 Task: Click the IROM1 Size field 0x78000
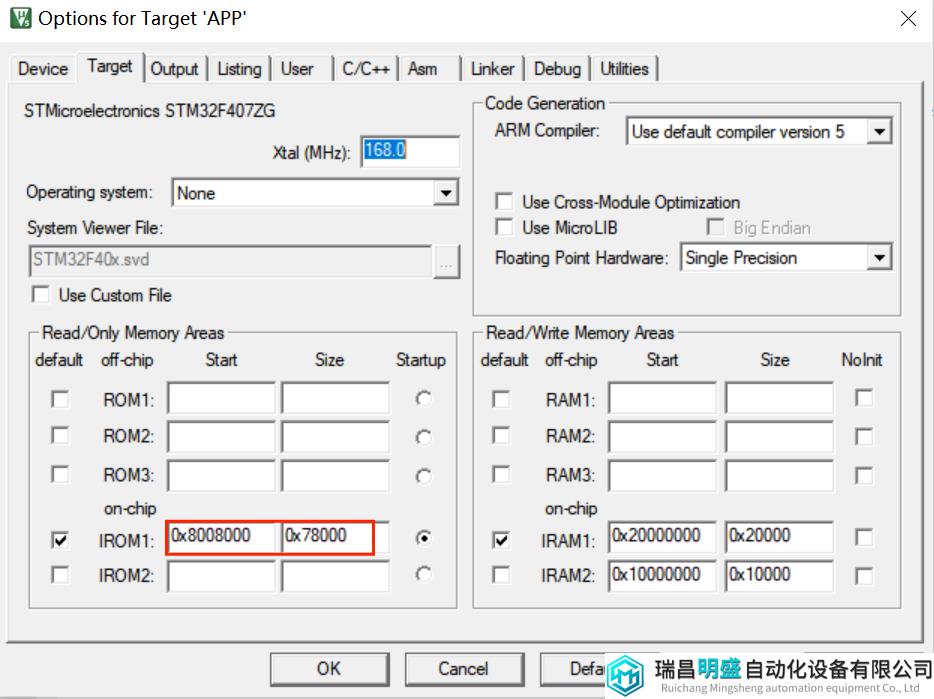(x=335, y=536)
